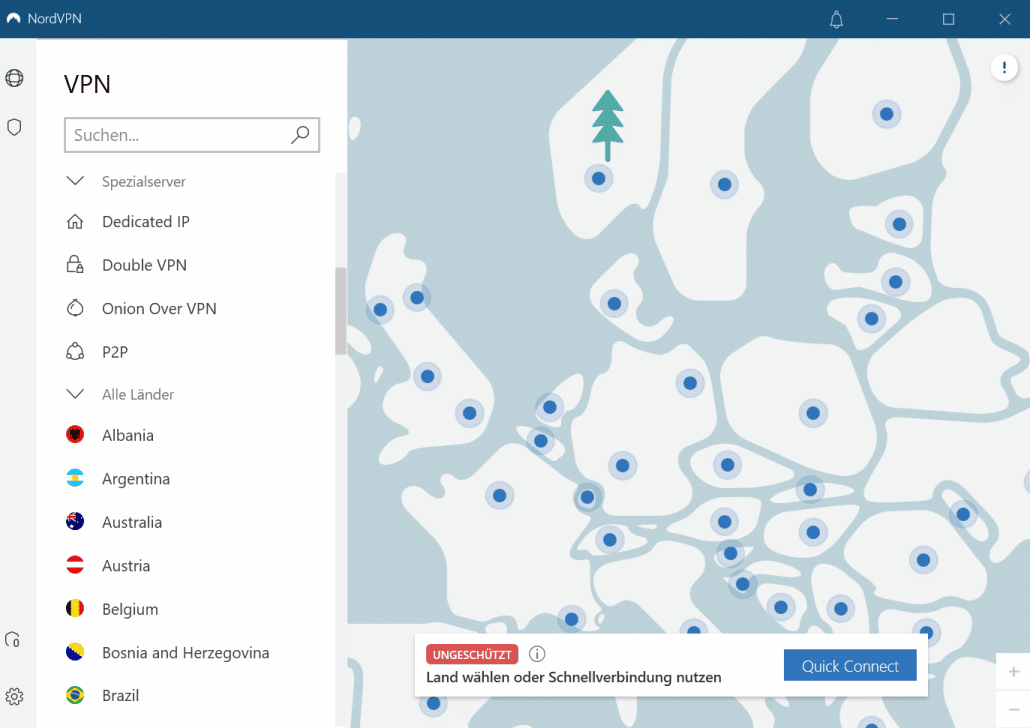1030x728 pixels.
Task: Choose P2P specialty server
Action: pyautogui.click(x=115, y=352)
